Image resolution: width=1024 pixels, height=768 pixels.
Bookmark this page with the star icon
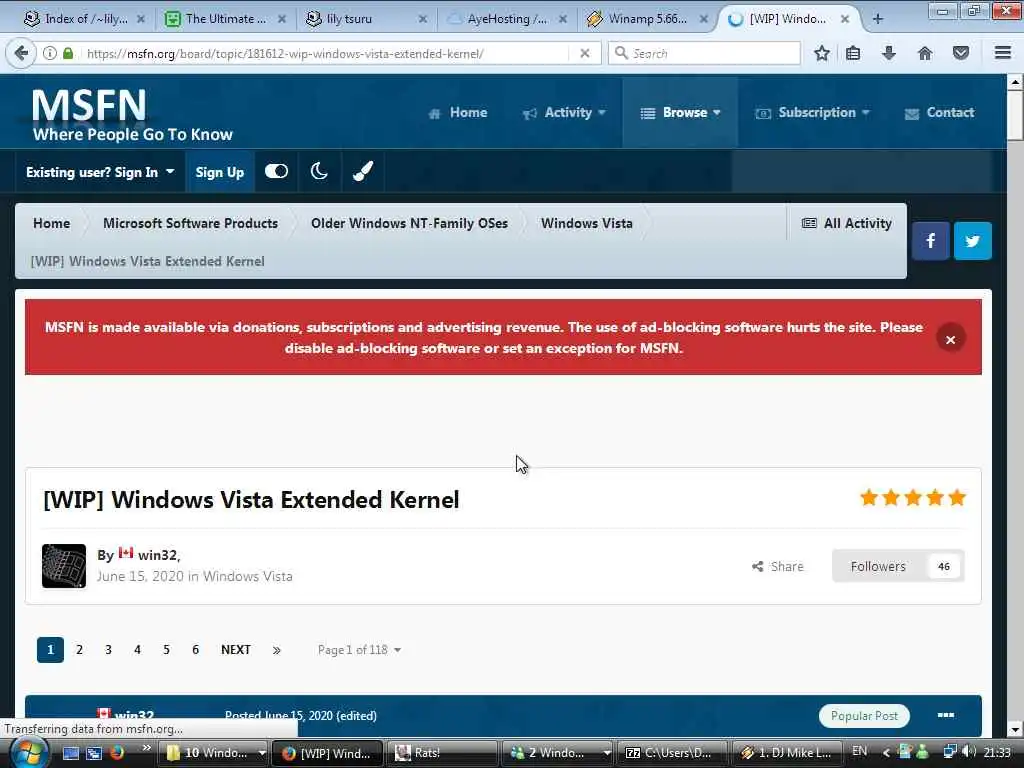point(822,54)
